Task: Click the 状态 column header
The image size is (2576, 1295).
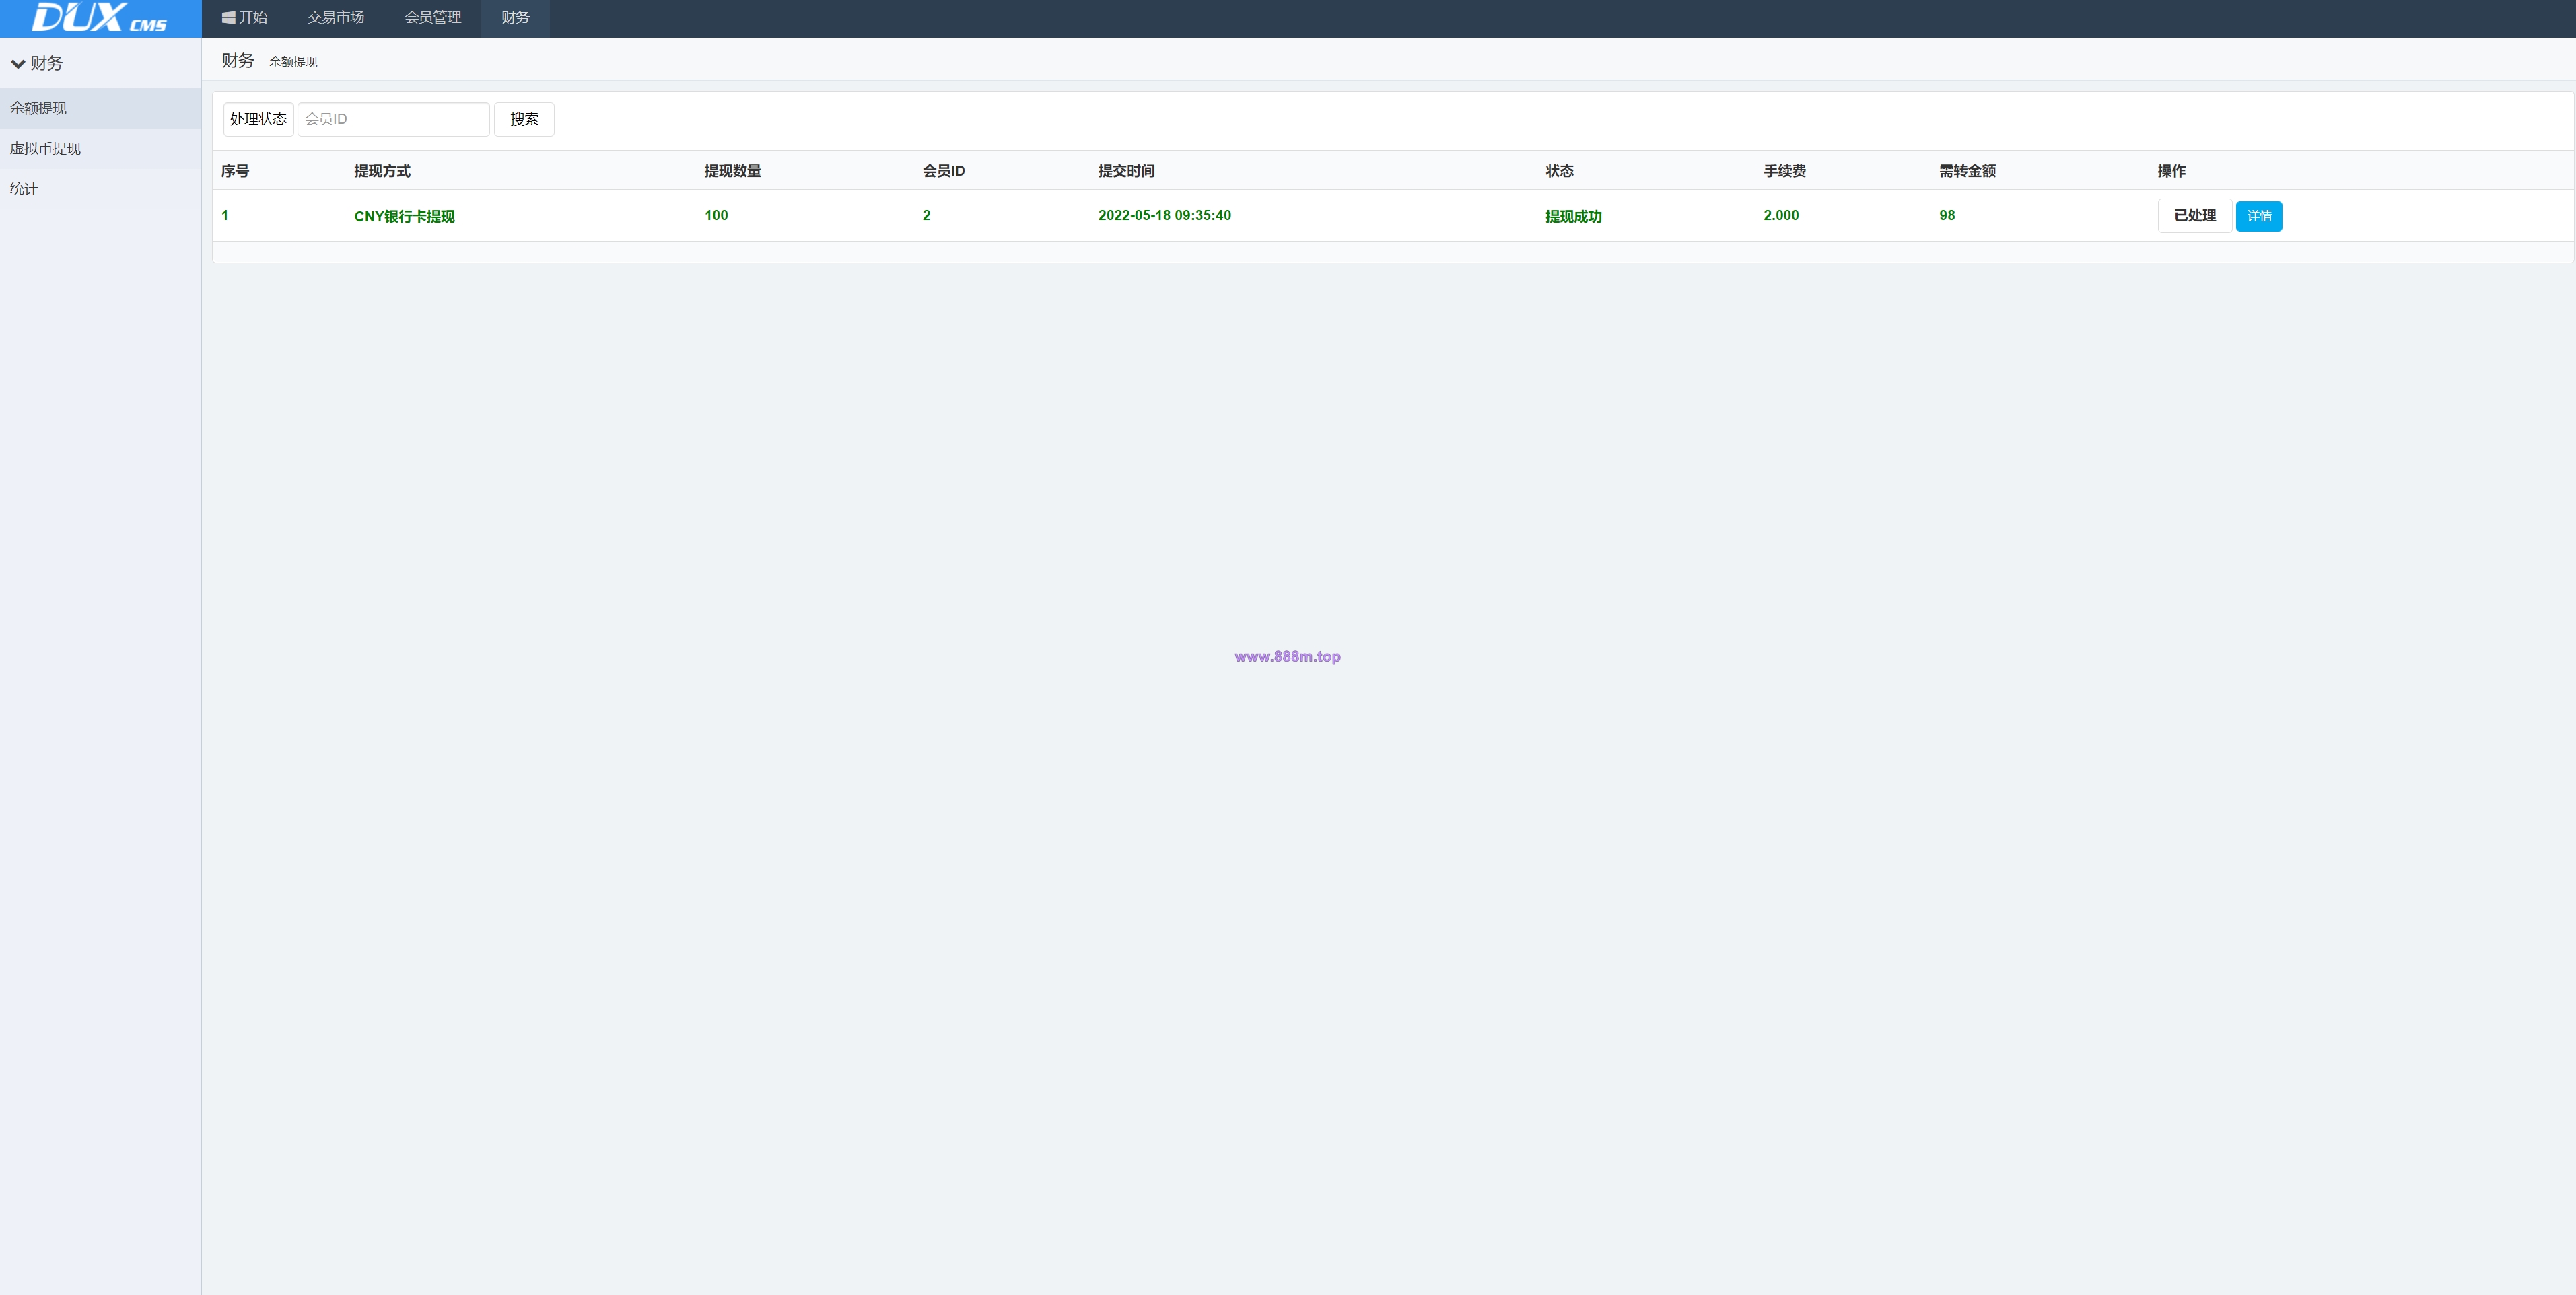Action: pyautogui.click(x=1560, y=171)
